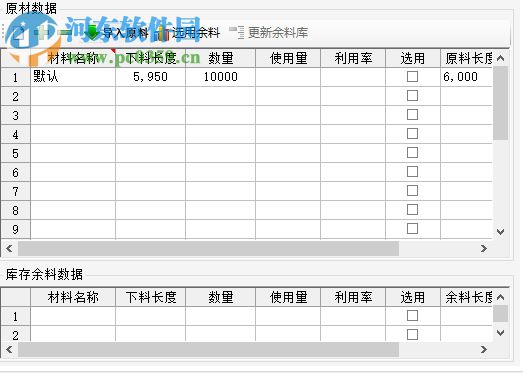This screenshot has height=373, width=523.
Task: Click 使用量 column header in 原材数据 table
Action: point(288,58)
